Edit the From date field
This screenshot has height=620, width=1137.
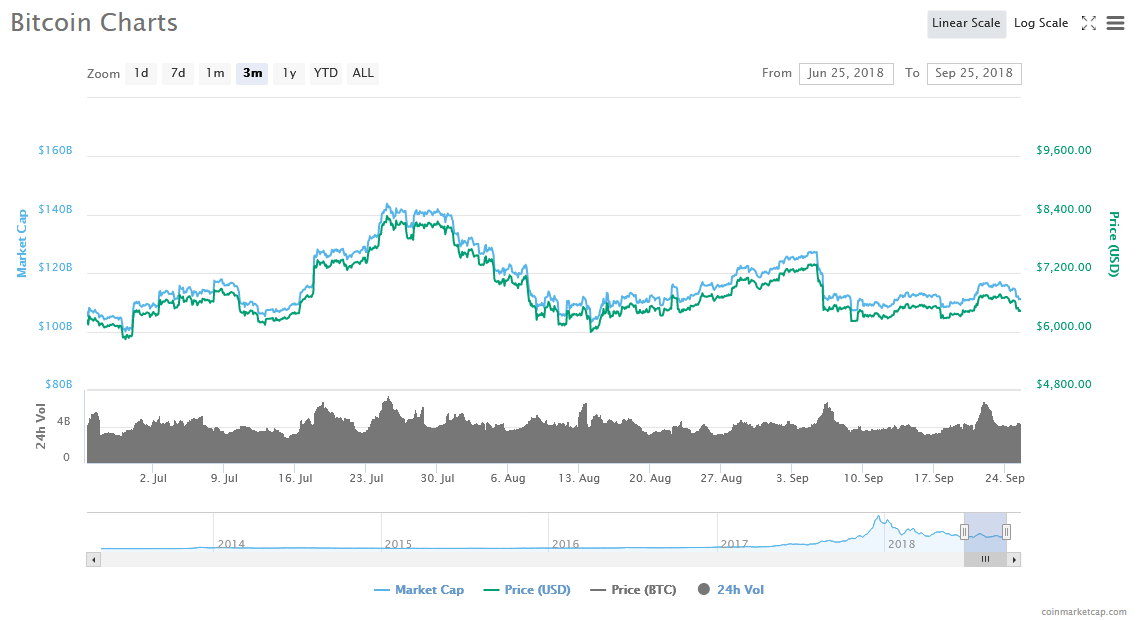tap(846, 73)
